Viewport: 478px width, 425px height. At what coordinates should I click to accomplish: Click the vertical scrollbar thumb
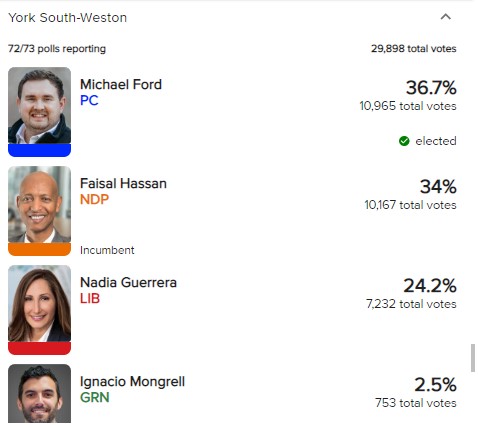pyautogui.click(x=473, y=358)
